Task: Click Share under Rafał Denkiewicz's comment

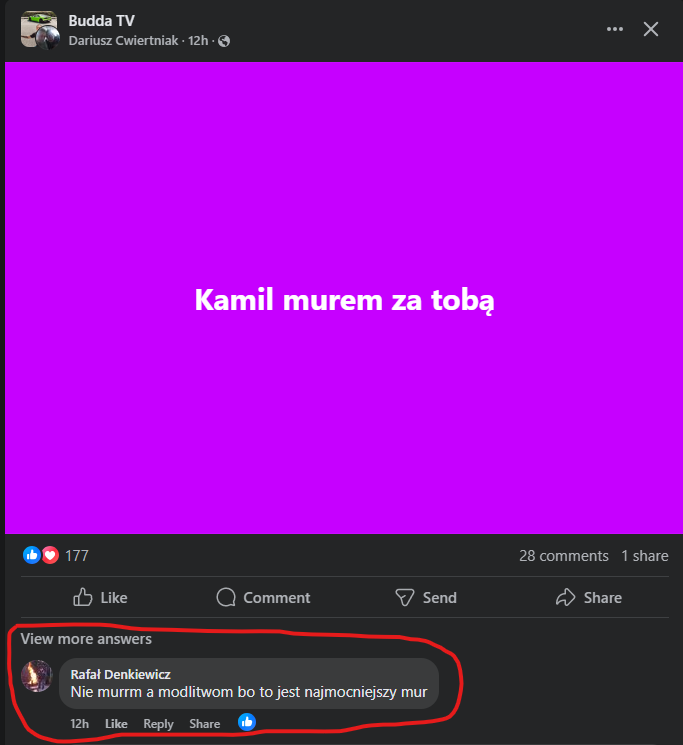Action: tap(204, 724)
